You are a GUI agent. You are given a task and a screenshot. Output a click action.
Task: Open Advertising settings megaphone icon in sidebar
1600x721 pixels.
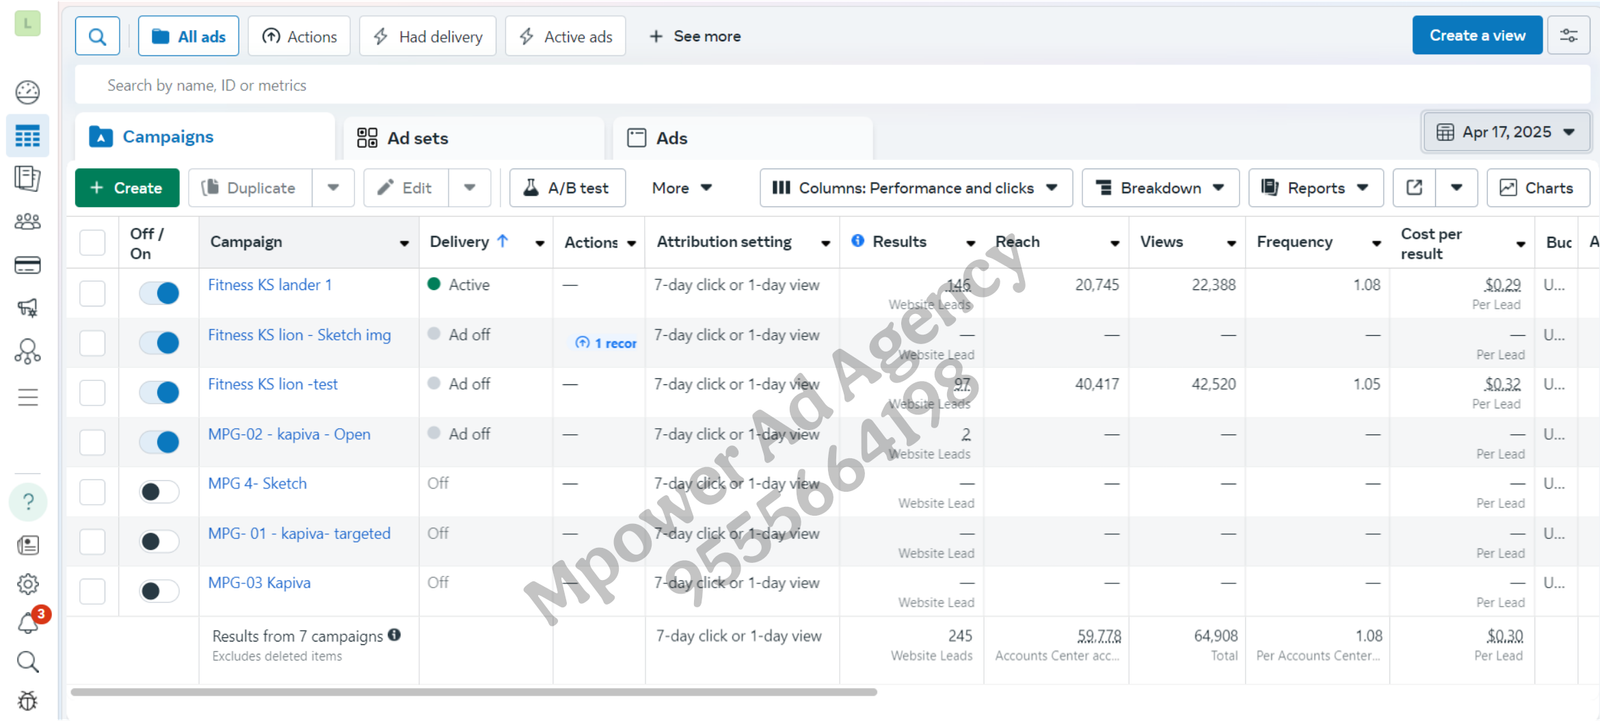tap(28, 308)
